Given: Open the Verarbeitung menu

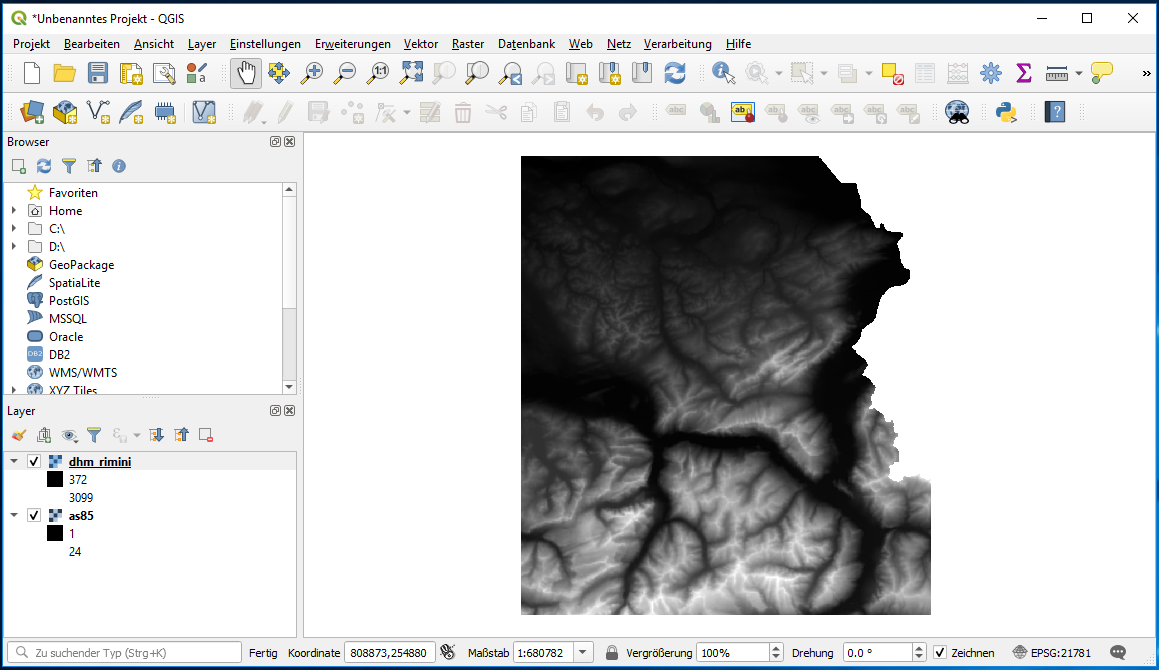Looking at the screenshot, I should 677,44.
